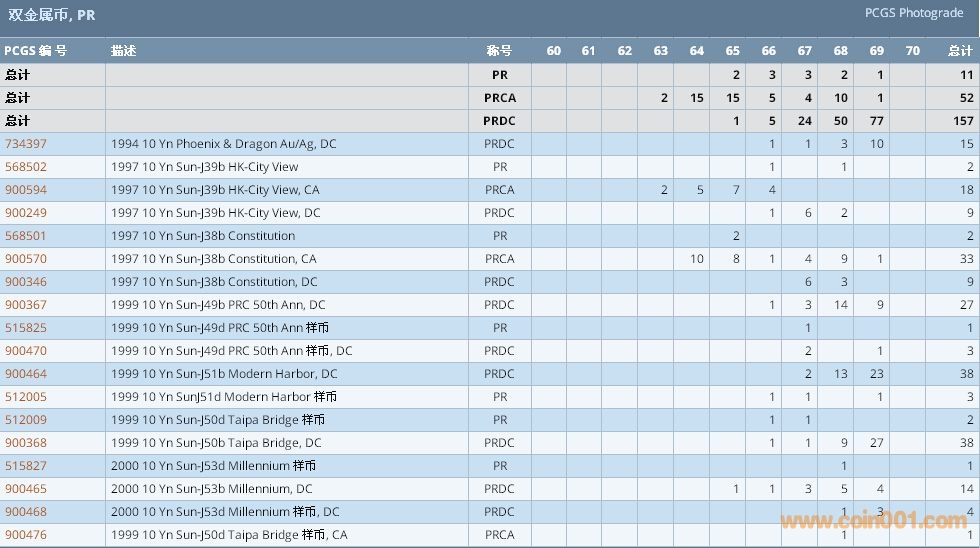Viewport: 980px width, 548px height.
Task: Click the 总计 column header
Action: coord(959,51)
